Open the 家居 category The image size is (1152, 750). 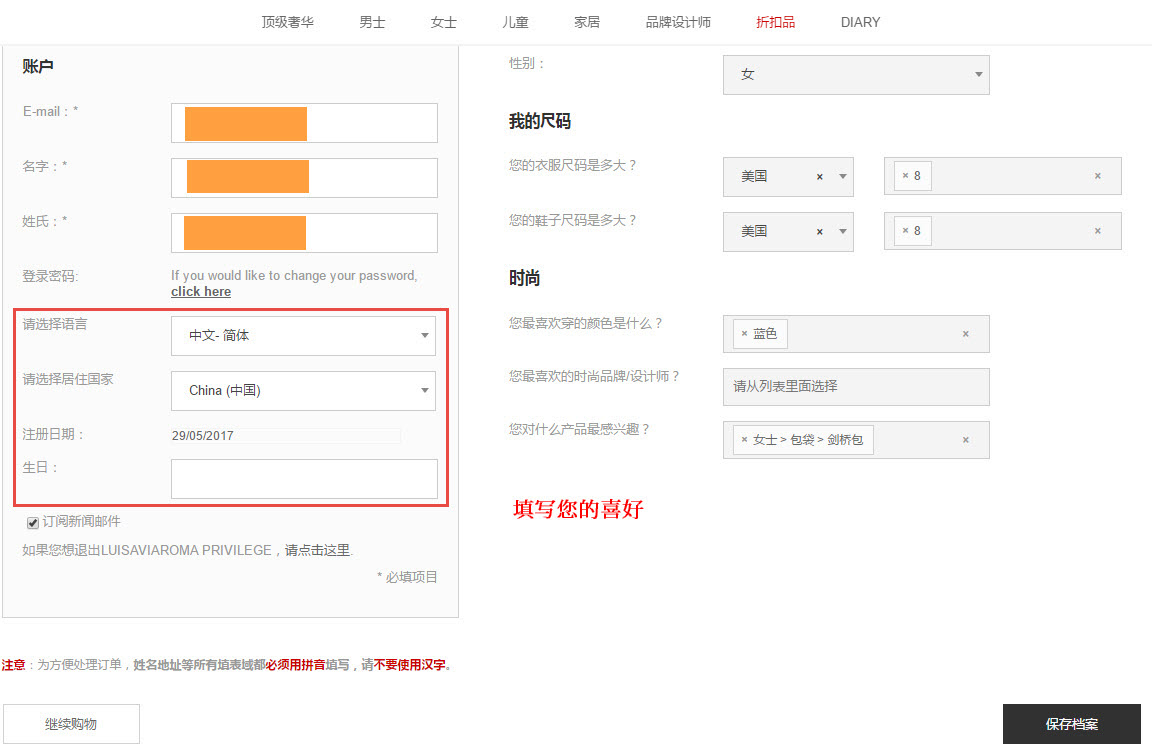click(586, 22)
